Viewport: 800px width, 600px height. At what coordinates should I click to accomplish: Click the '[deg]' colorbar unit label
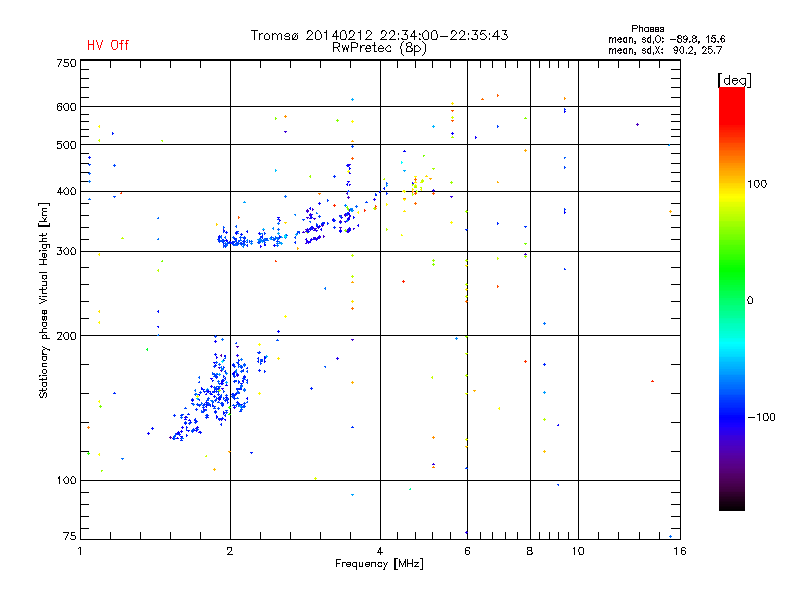coord(734,80)
